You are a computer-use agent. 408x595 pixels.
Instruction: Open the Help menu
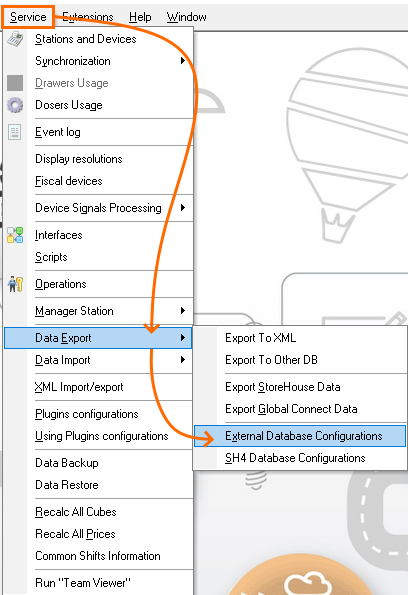coord(140,17)
